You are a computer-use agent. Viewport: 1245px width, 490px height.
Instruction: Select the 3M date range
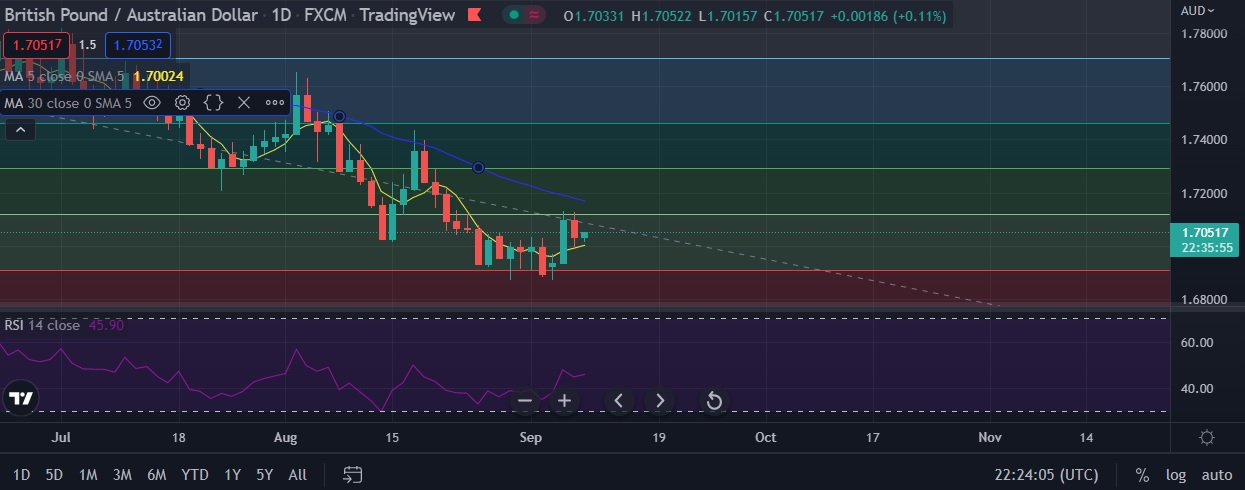122,475
